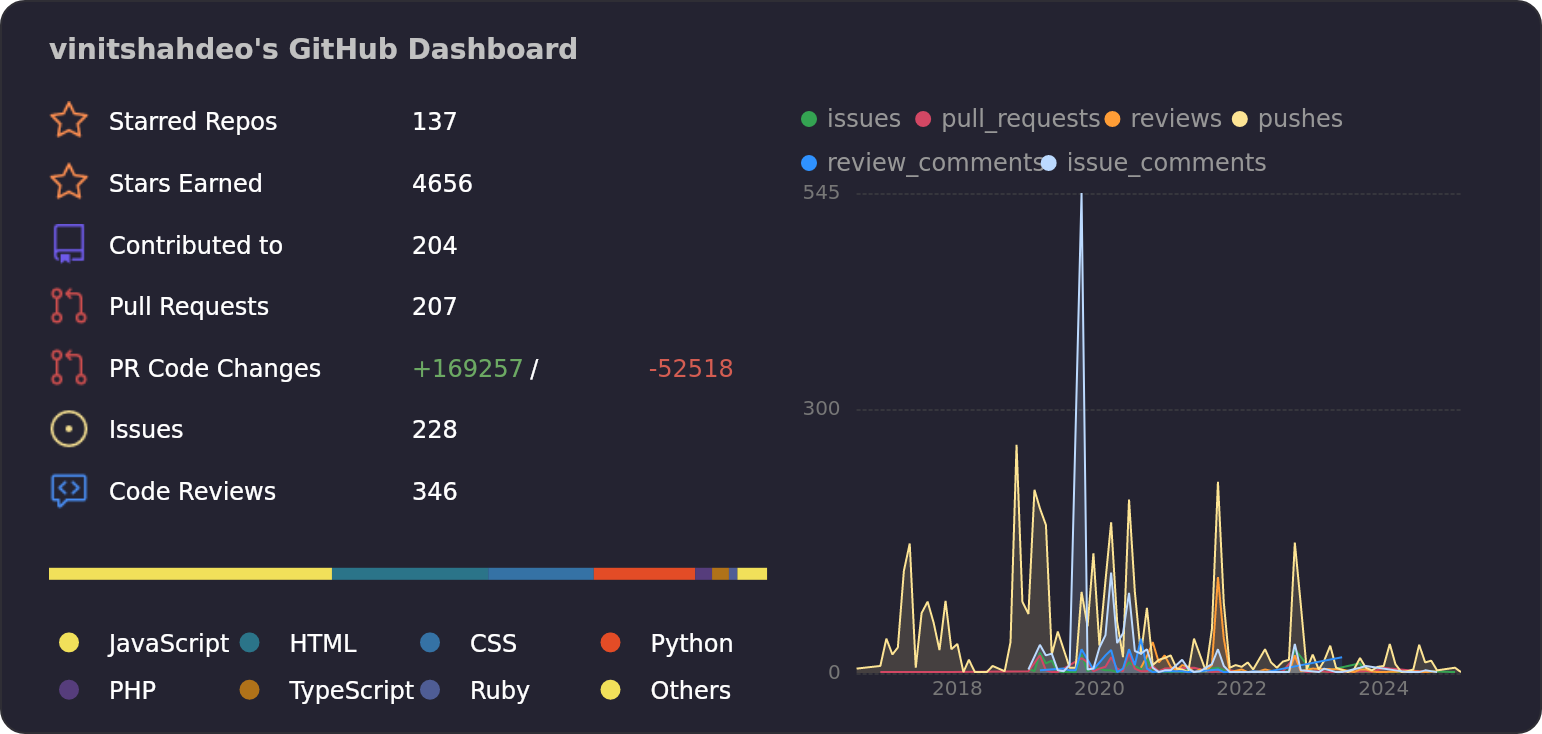
Task: Click the Starred Repos label
Action: click(193, 122)
